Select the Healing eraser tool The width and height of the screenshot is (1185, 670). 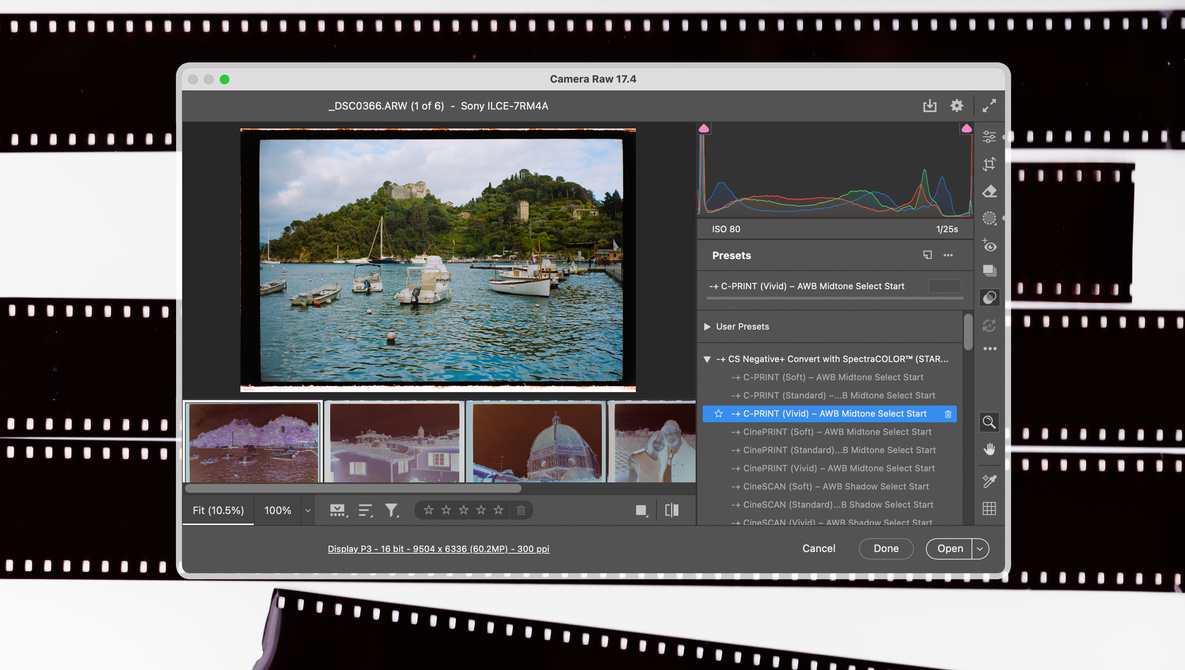tap(989, 191)
